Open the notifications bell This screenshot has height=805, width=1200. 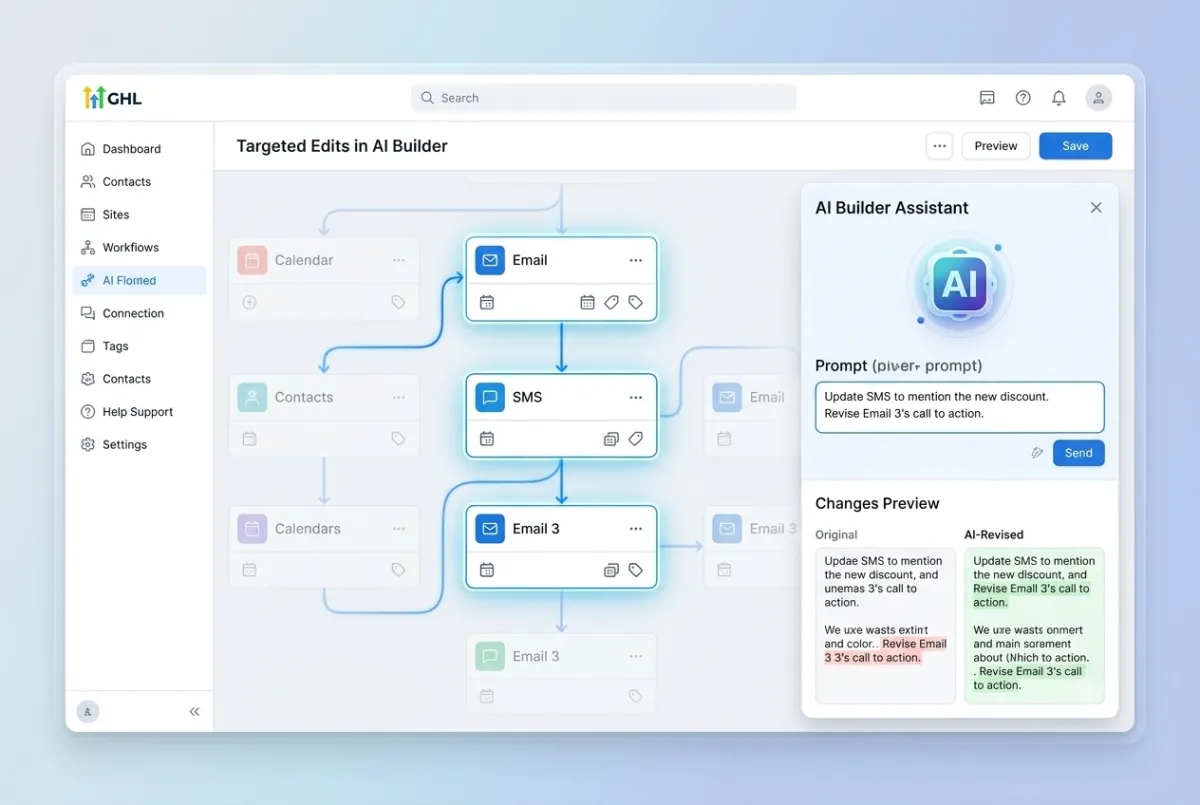click(1059, 98)
